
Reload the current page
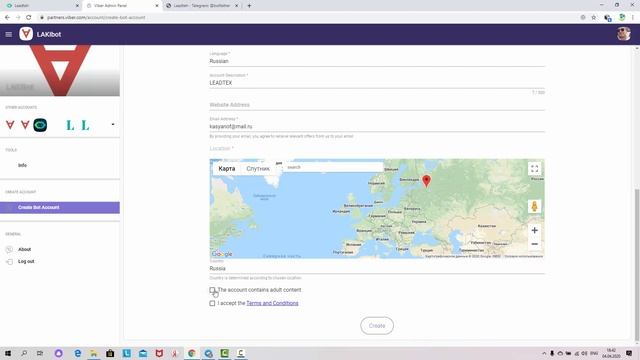pyautogui.click(x=29, y=18)
